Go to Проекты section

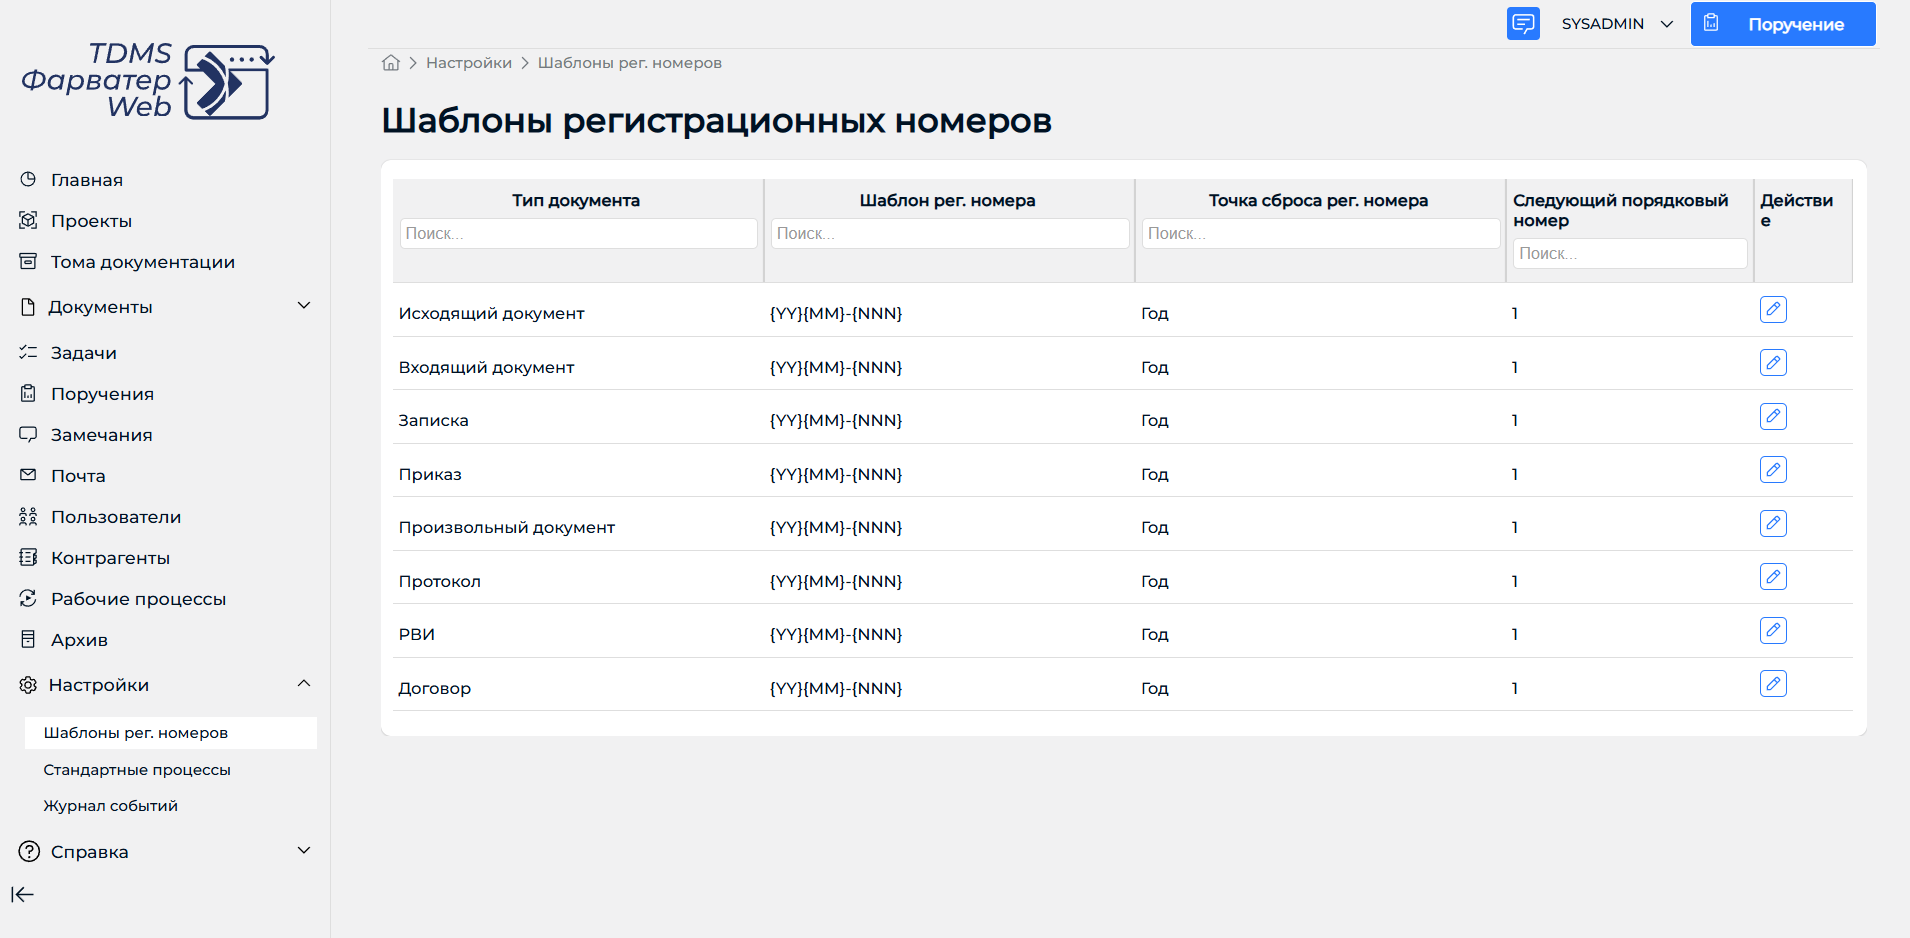tap(91, 221)
